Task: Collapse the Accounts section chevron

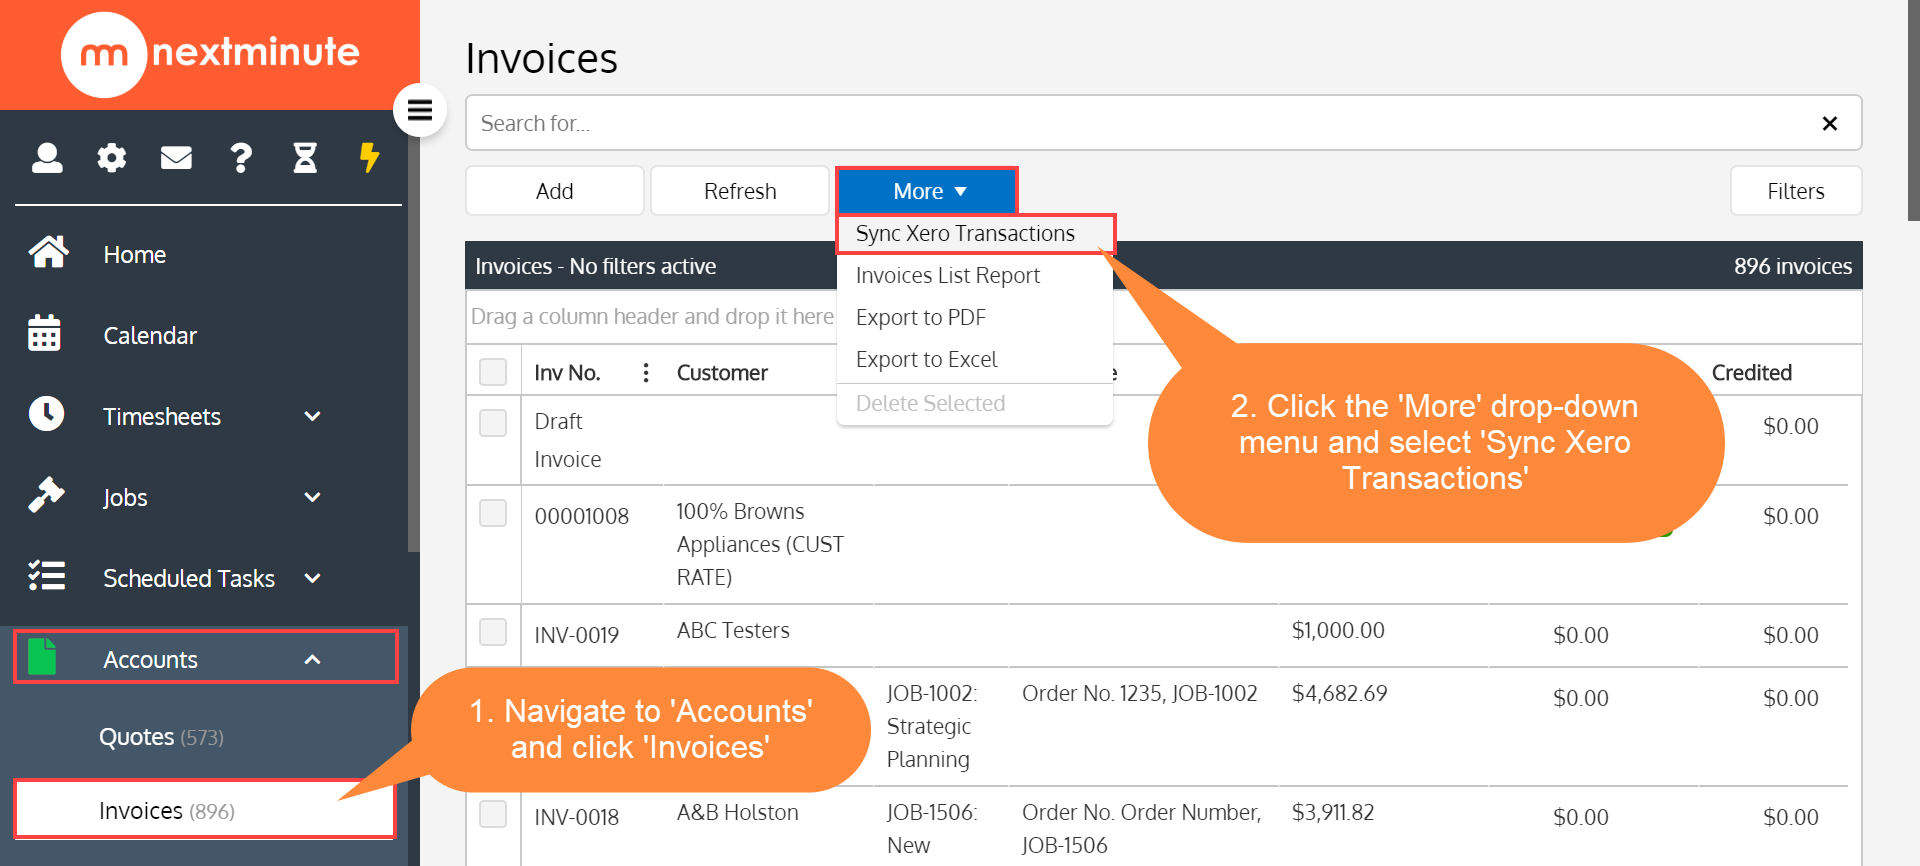Action: (x=312, y=659)
